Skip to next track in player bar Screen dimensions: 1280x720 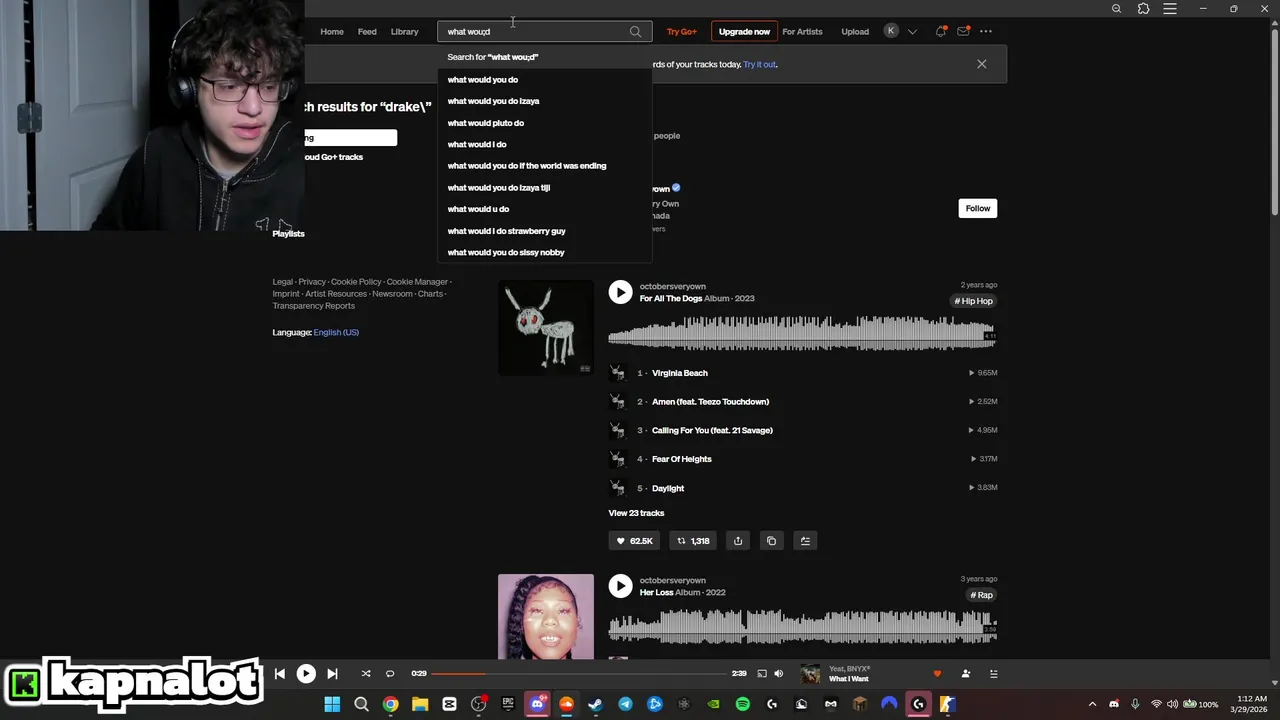pos(332,674)
